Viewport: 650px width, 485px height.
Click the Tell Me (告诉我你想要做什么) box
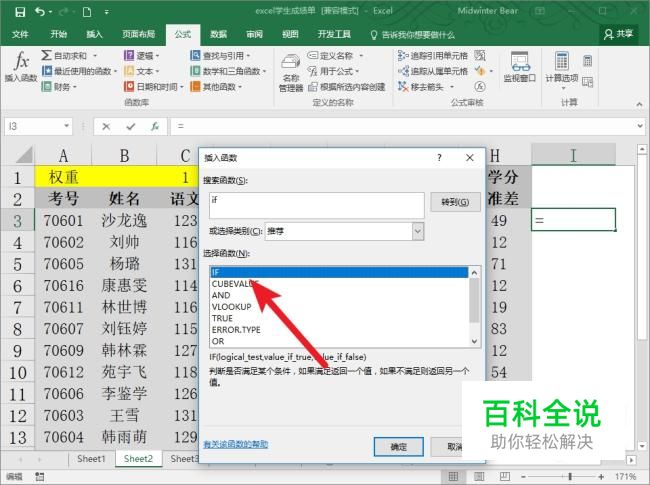pos(413,35)
